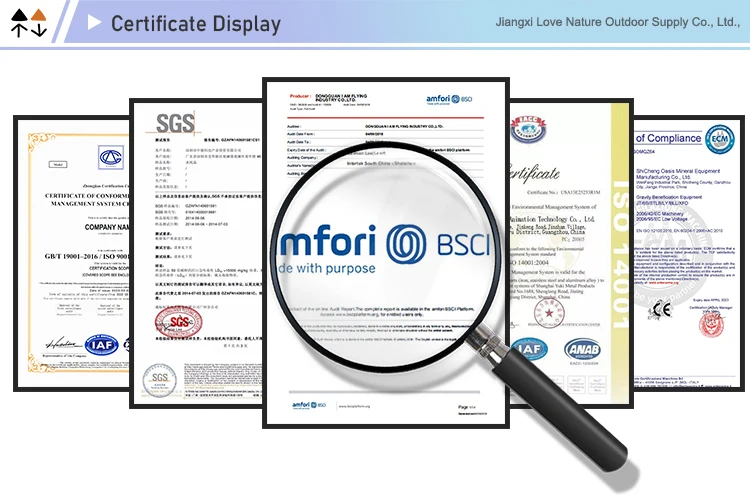Click the ECM round logo

pyautogui.click(x=719, y=139)
